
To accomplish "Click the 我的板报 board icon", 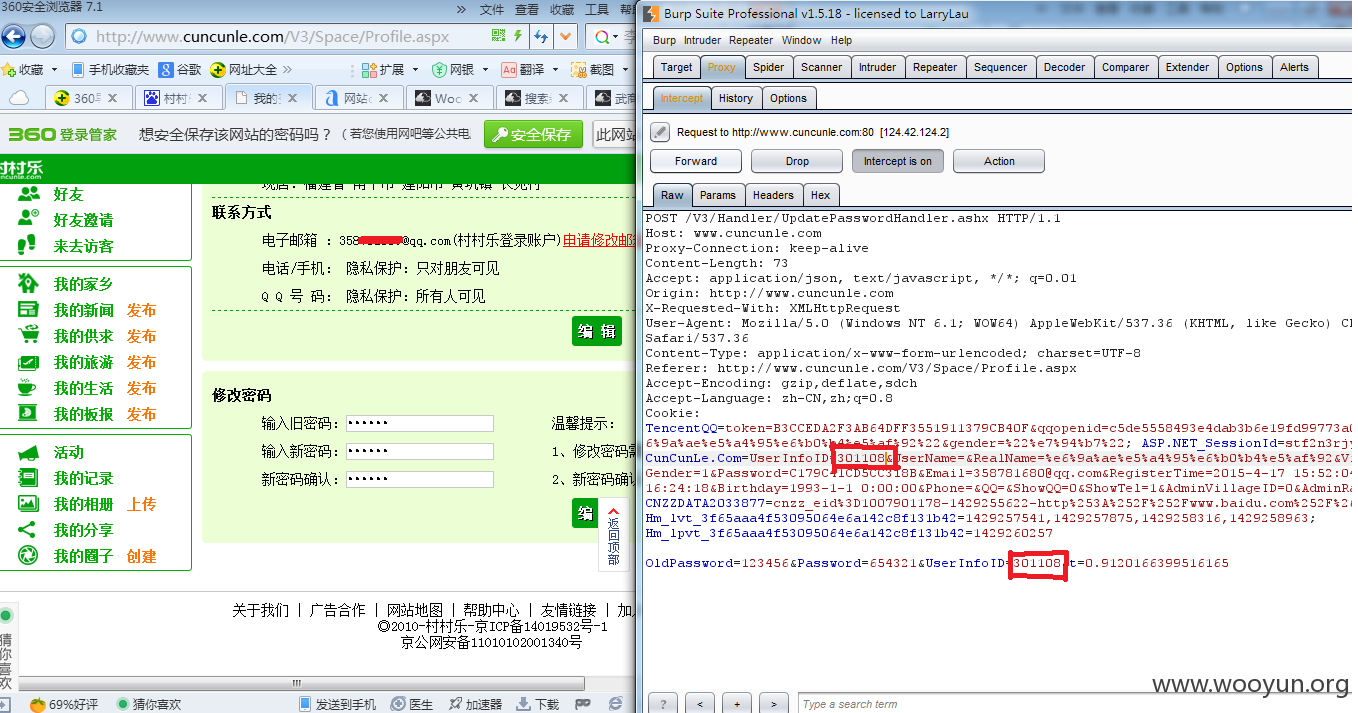I will [x=28, y=414].
